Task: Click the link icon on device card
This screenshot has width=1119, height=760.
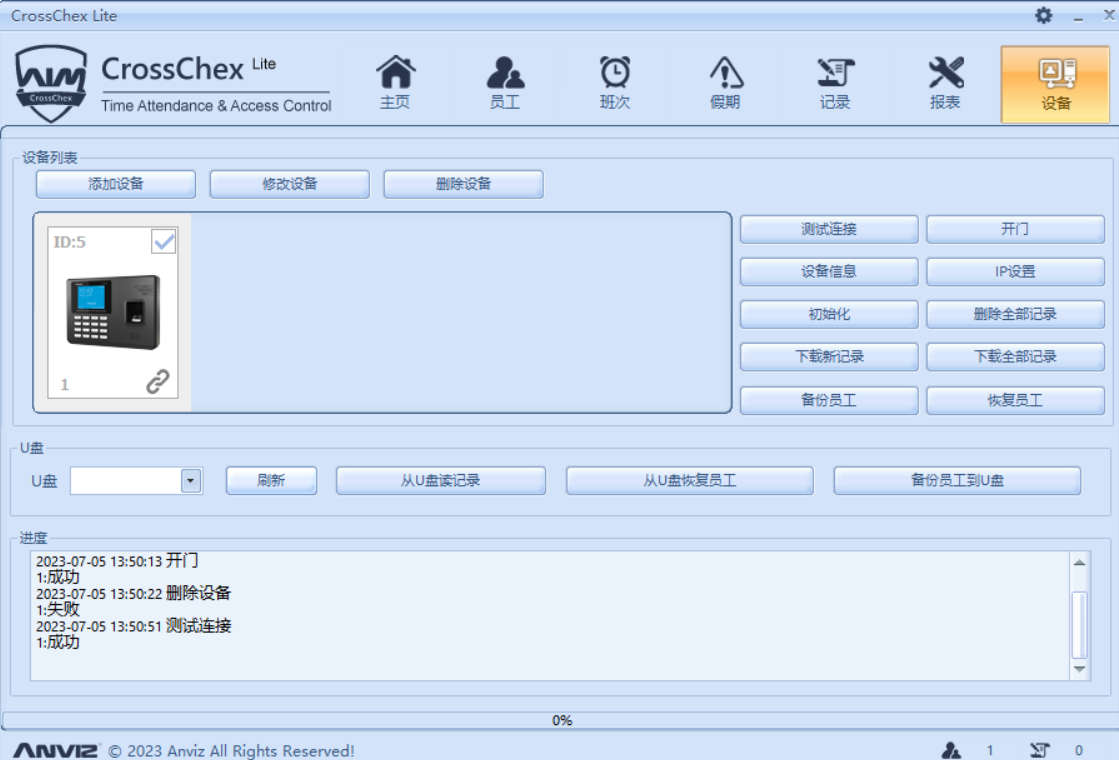Action: click(158, 382)
